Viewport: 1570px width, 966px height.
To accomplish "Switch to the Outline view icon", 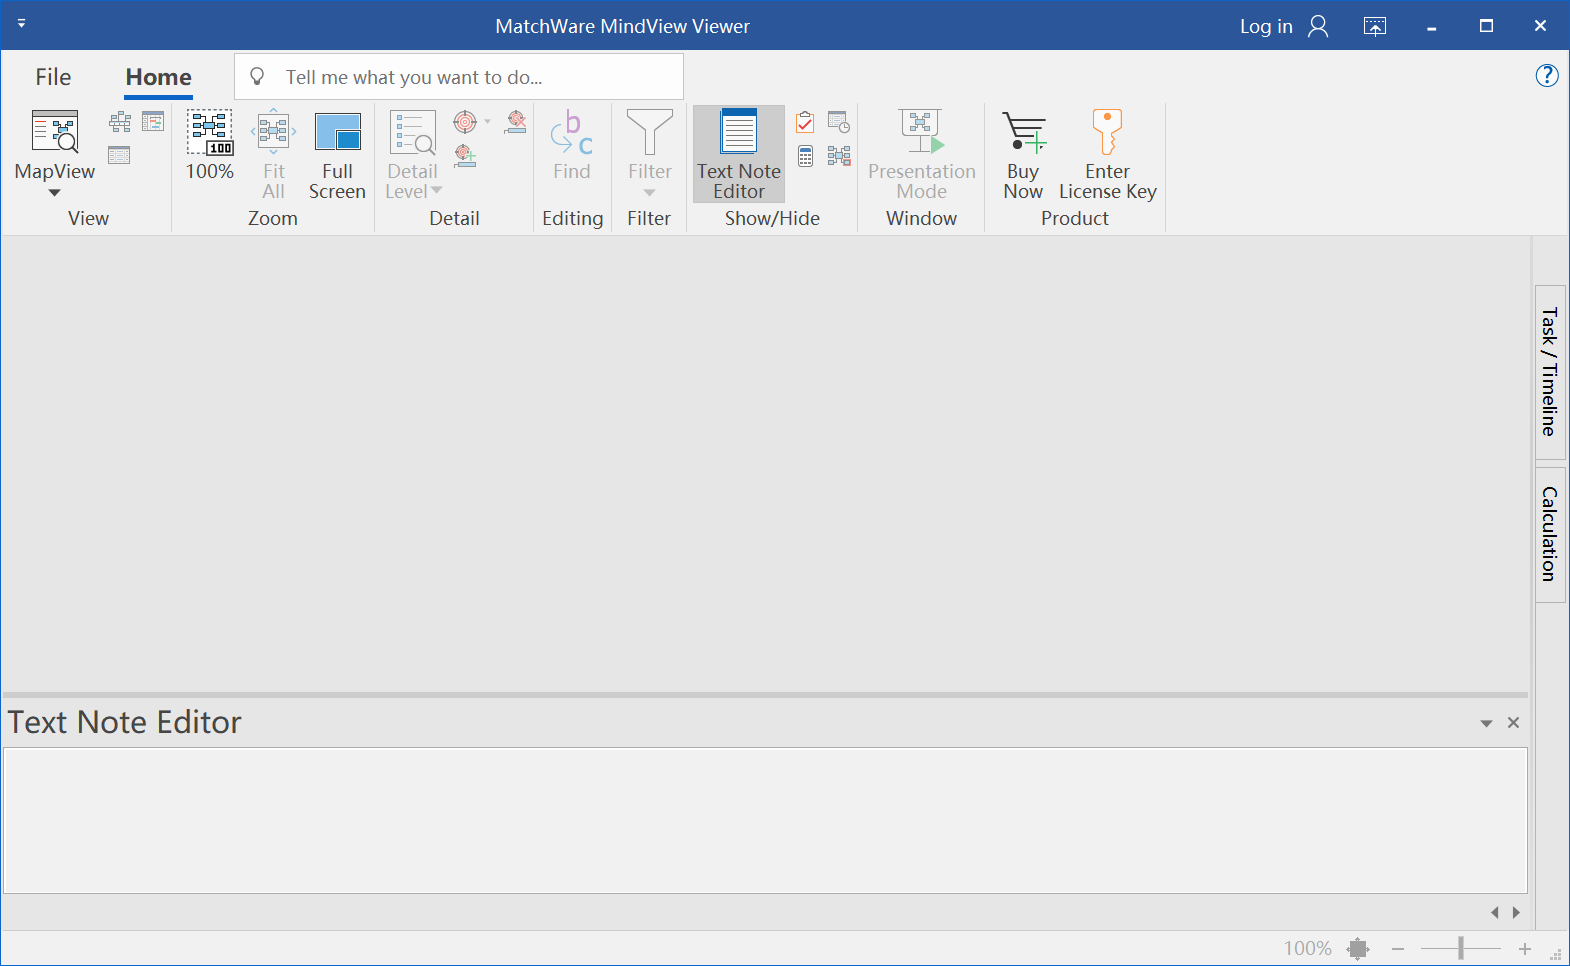I will (x=120, y=155).
